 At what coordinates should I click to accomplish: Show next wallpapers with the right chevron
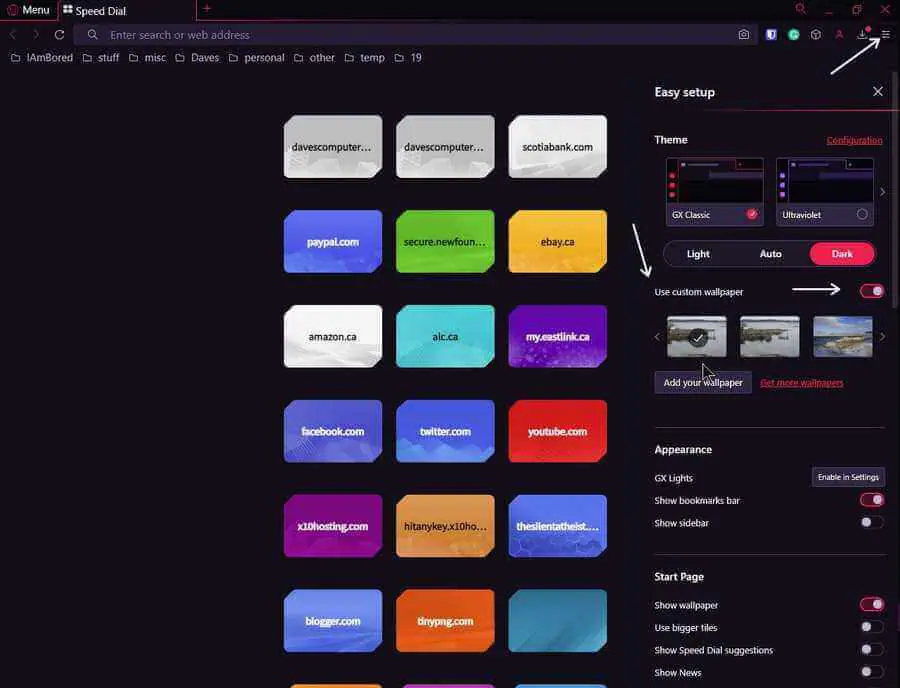pos(883,337)
